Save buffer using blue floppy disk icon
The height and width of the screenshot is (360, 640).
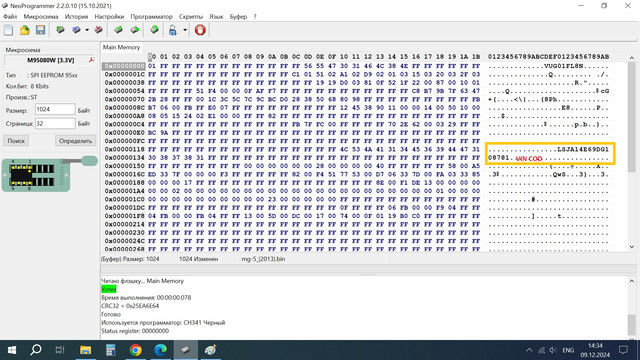[x=40, y=30]
